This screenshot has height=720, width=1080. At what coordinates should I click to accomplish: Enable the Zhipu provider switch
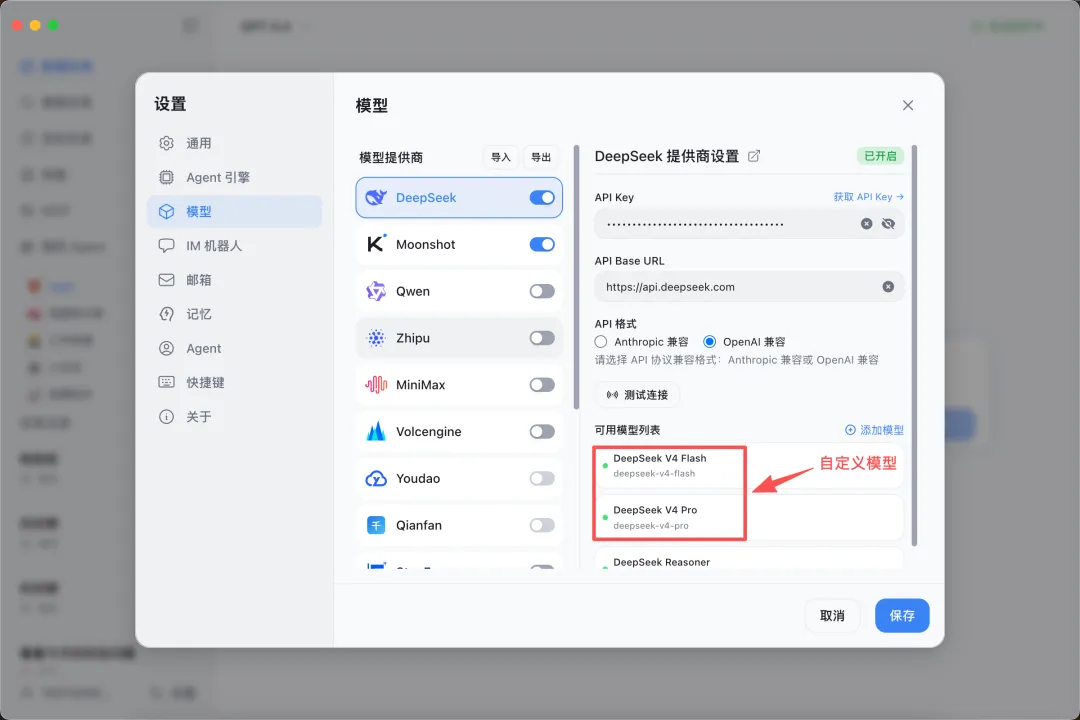tap(542, 338)
